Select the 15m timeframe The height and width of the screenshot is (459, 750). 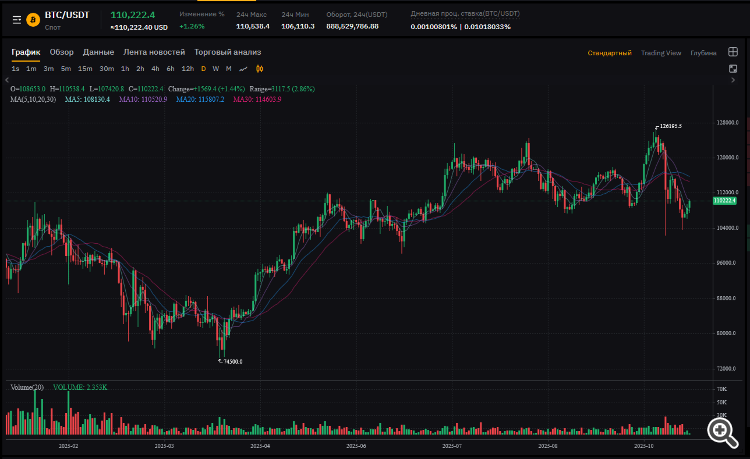tap(85, 69)
